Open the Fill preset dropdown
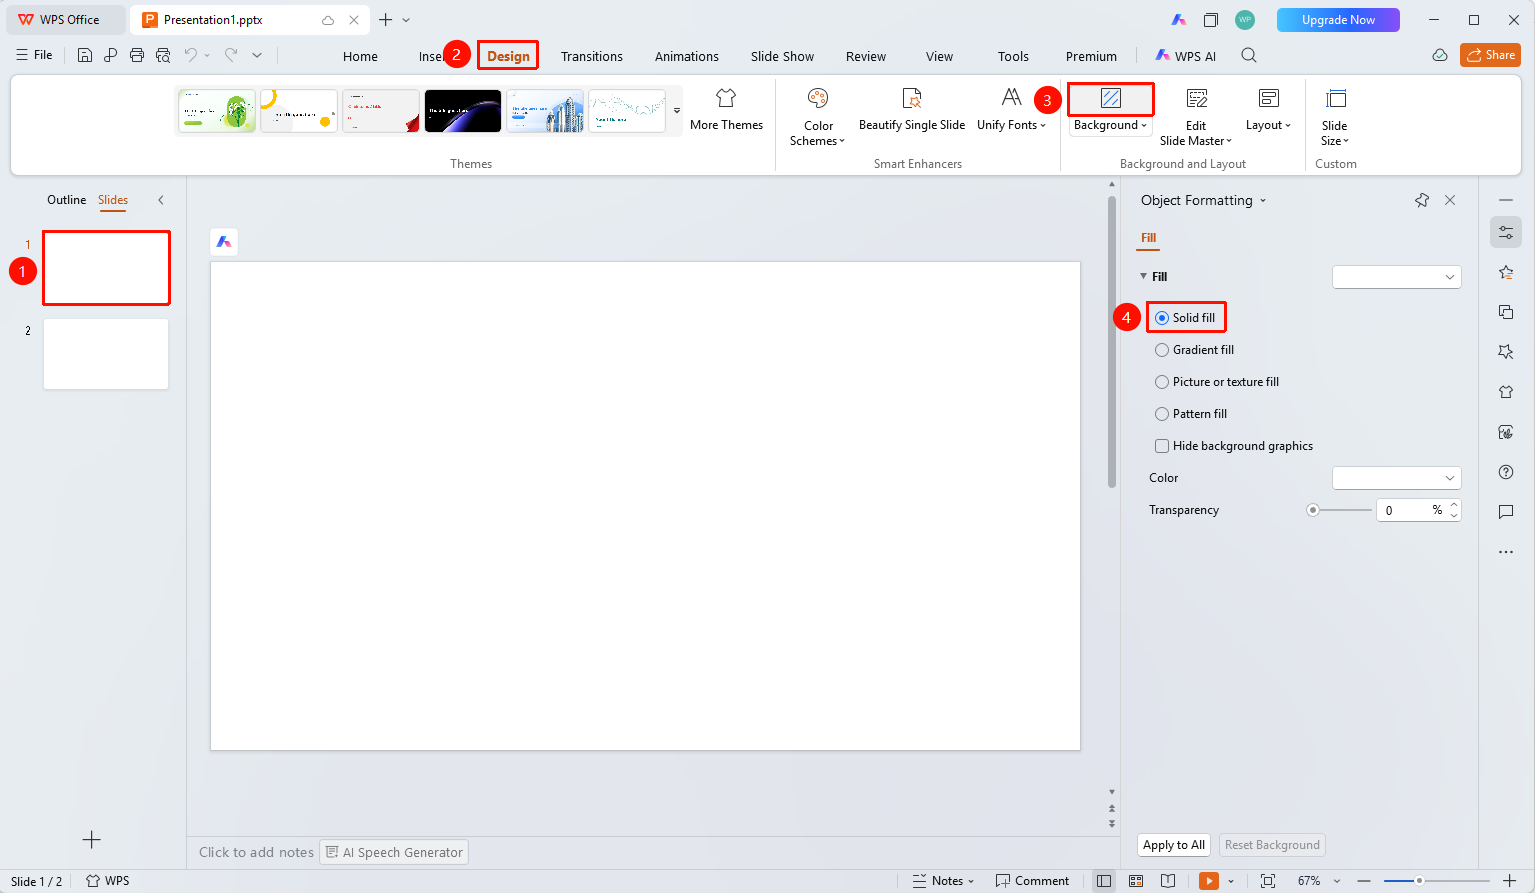 coord(1396,277)
